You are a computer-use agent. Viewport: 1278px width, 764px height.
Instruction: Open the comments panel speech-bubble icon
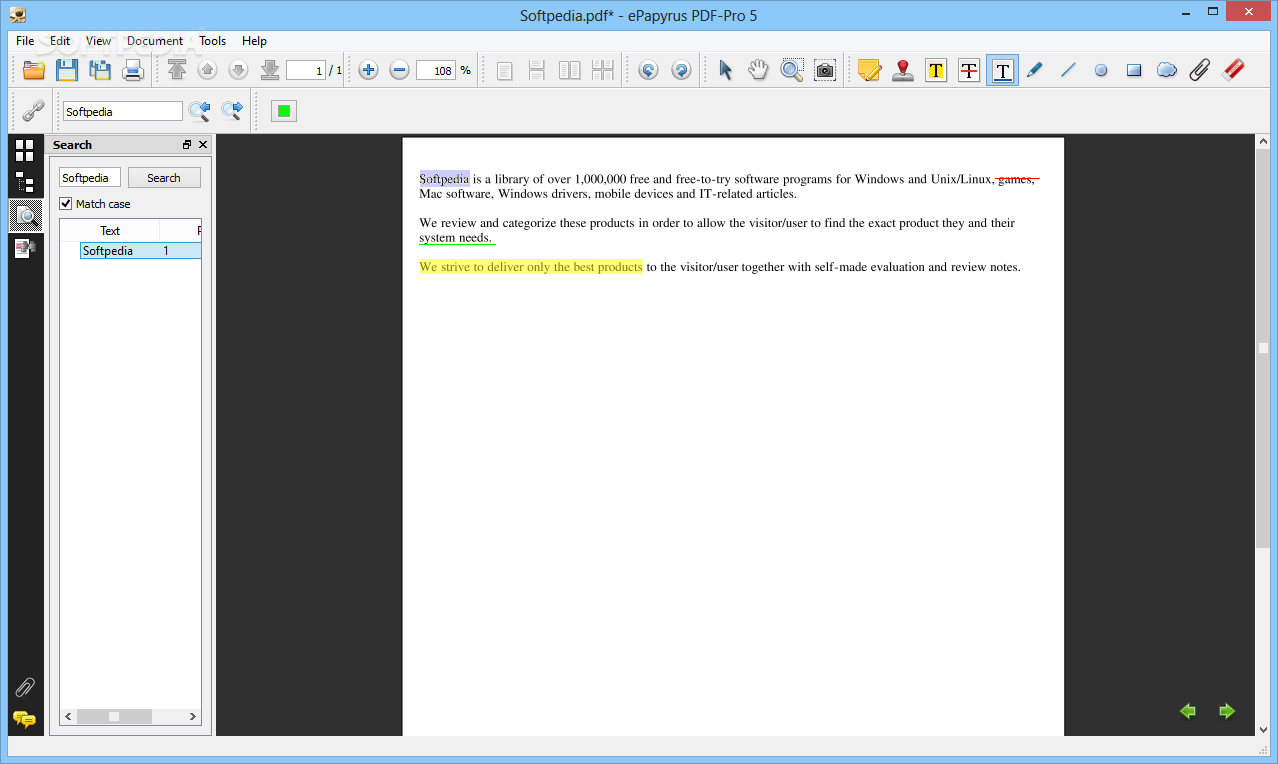[x=25, y=719]
